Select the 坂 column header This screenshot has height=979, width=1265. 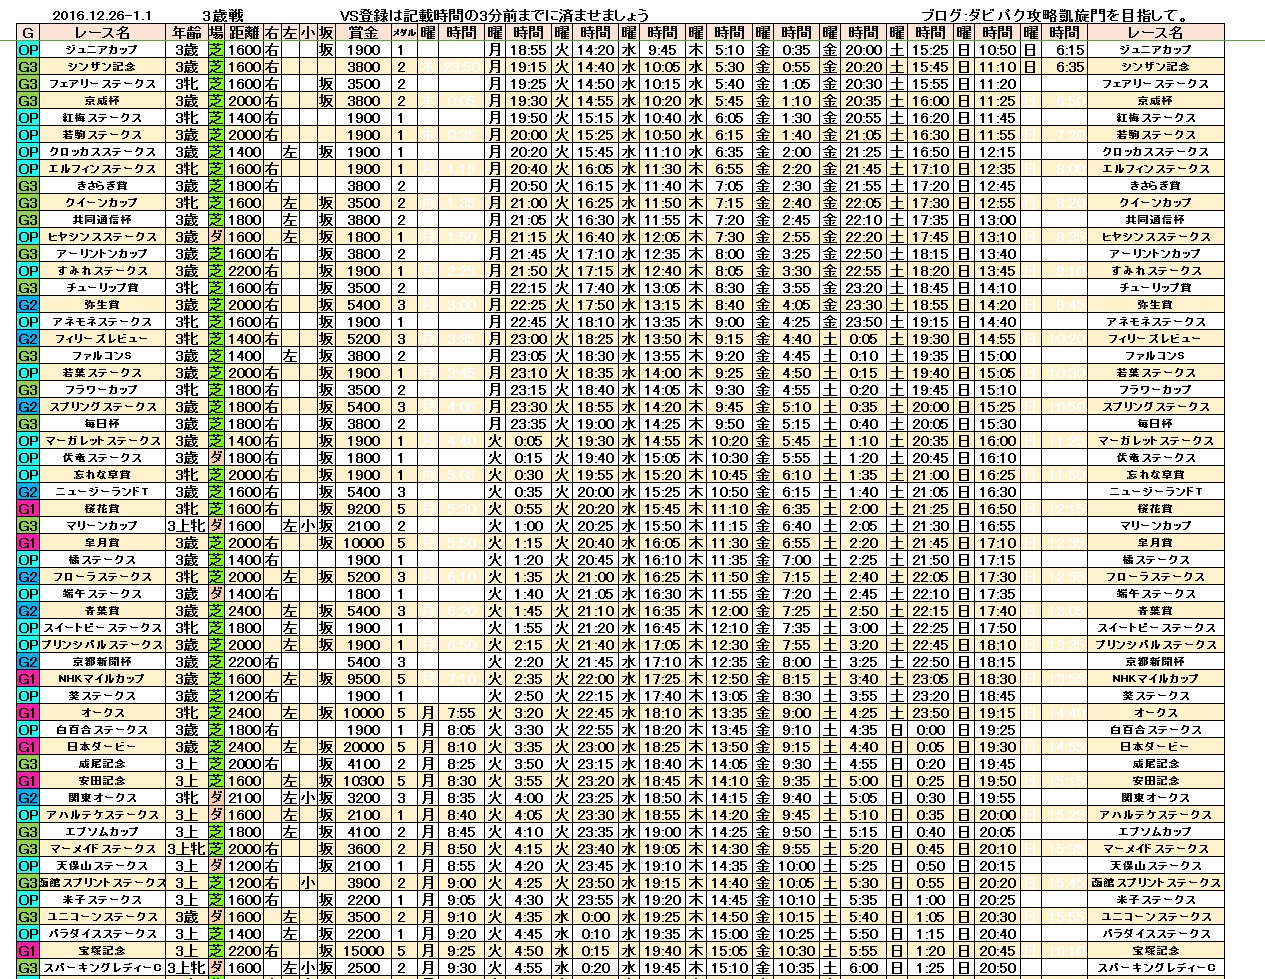(x=327, y=32)
